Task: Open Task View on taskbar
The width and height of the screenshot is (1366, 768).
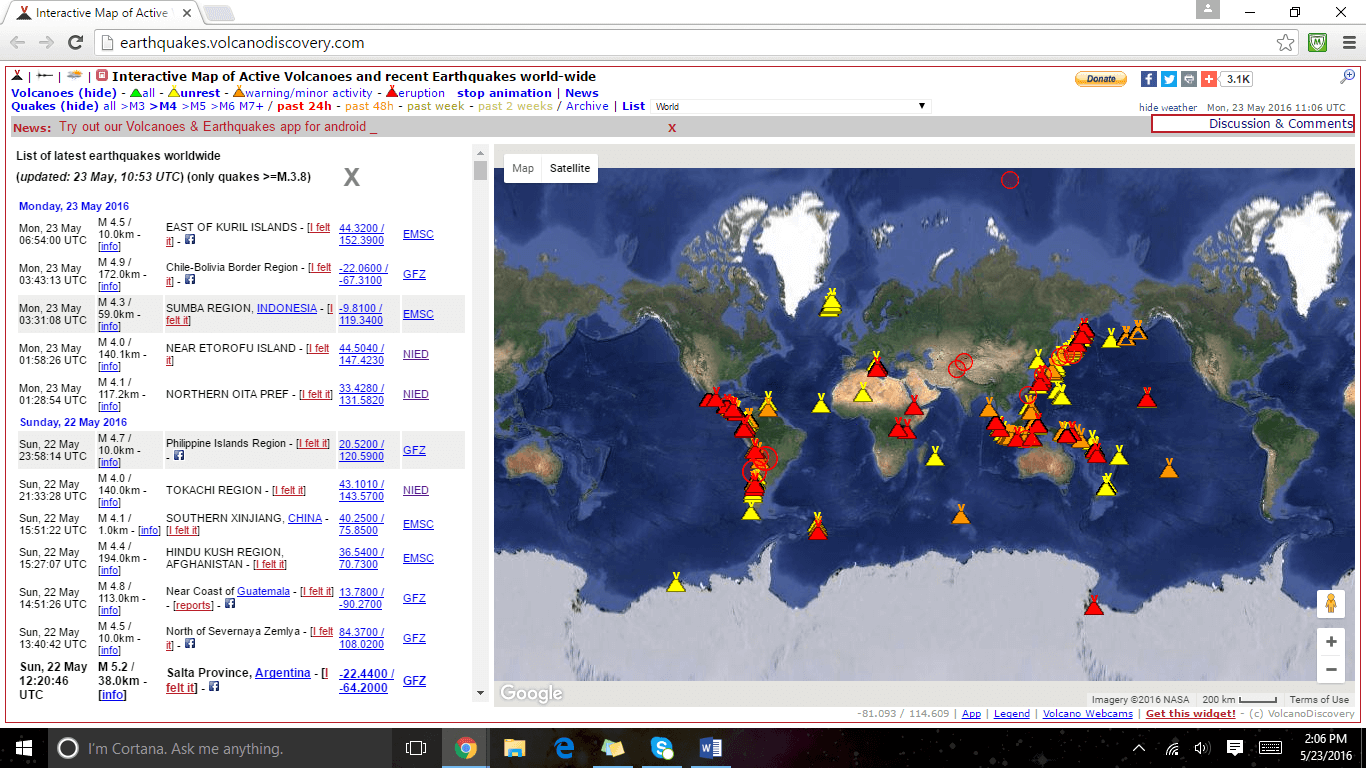Action: [x=416, y=748]
